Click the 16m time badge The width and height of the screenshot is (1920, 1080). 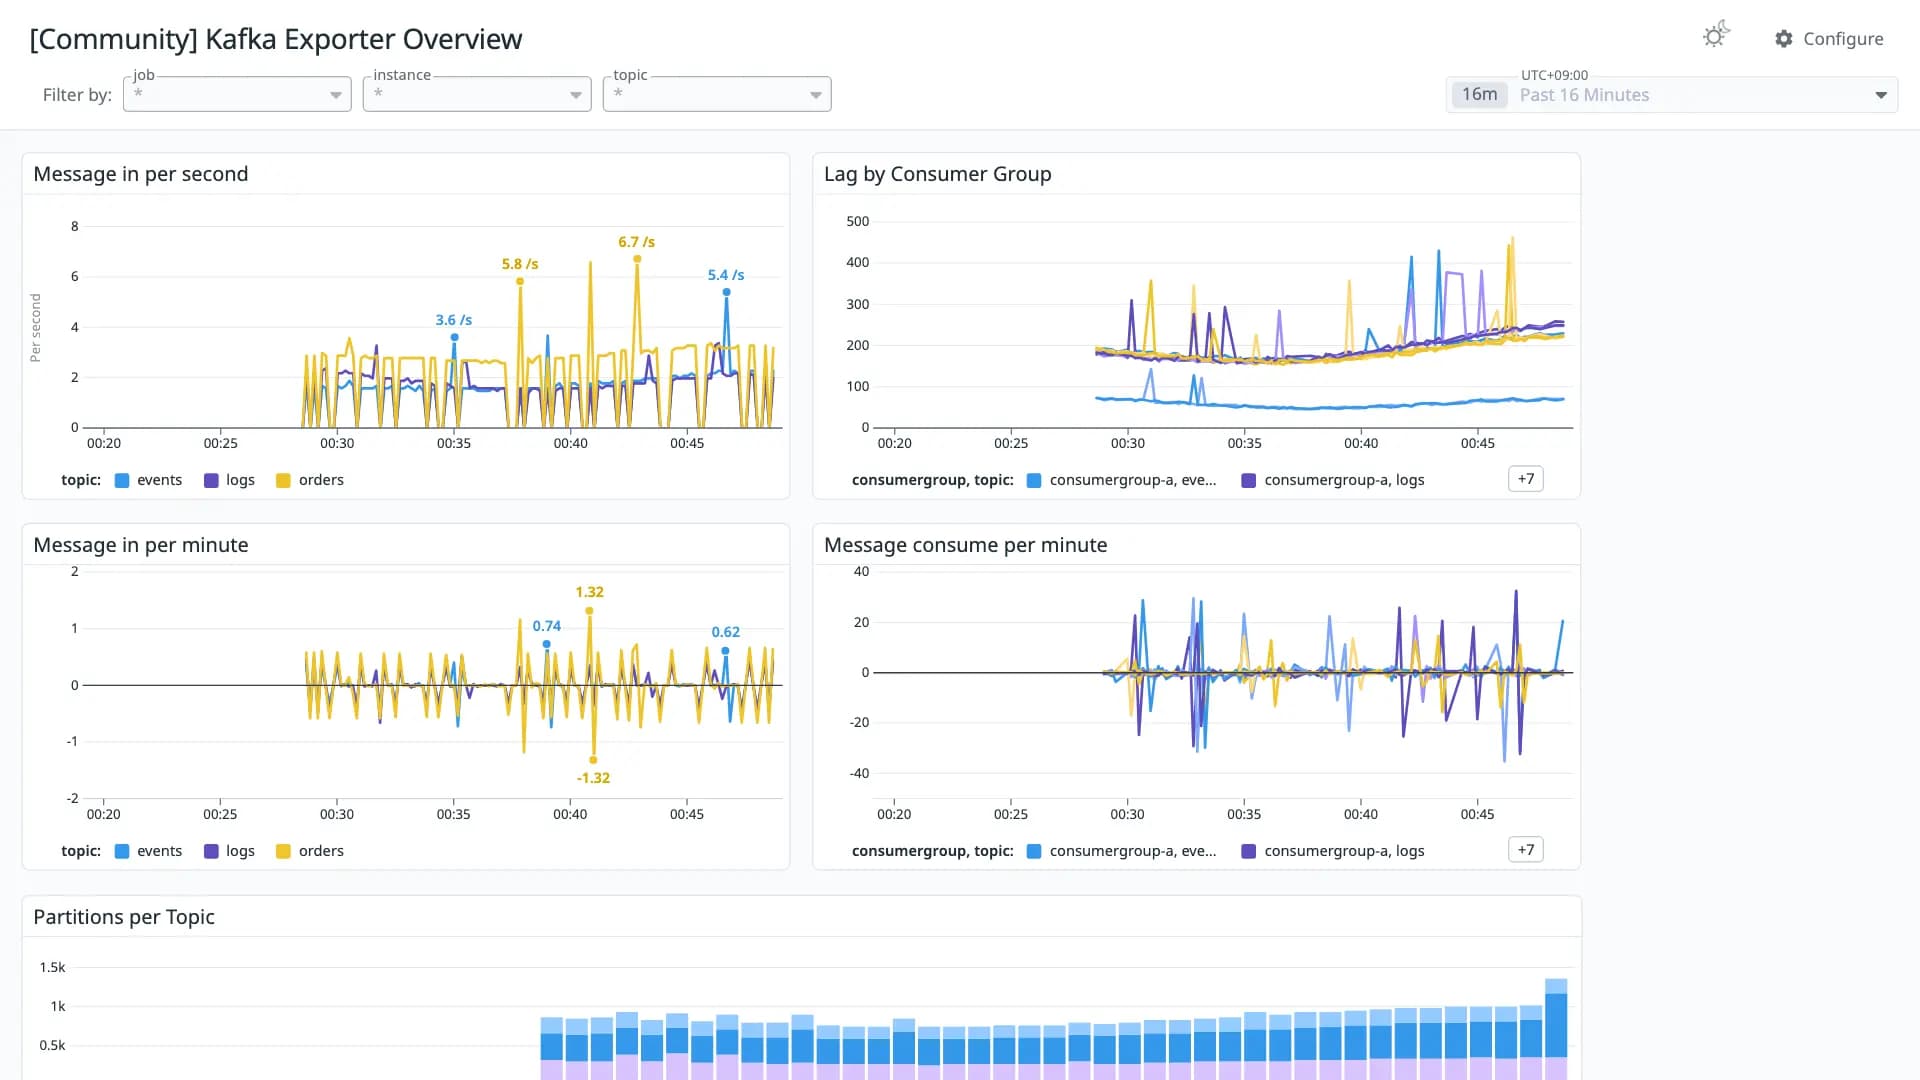(x=1480, y=95)
